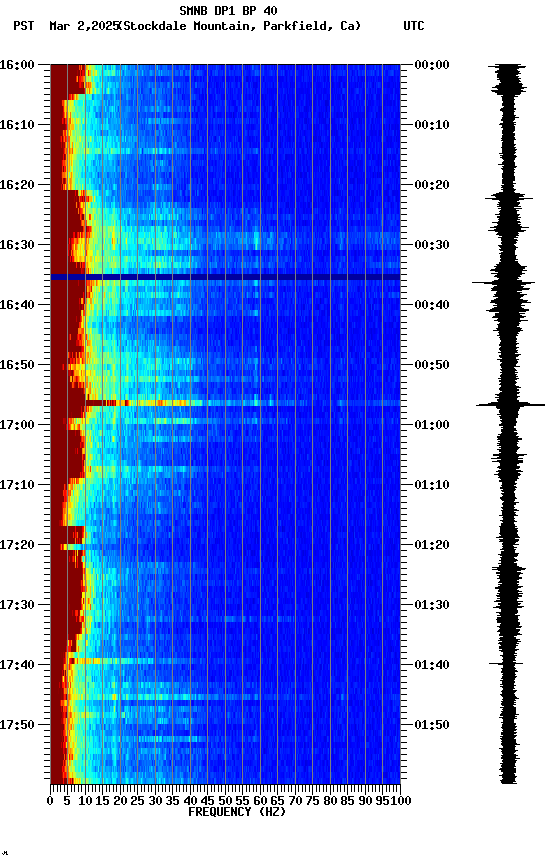
Task: Click the 00:30 UTC time label
Action: [x=432, y=245]
